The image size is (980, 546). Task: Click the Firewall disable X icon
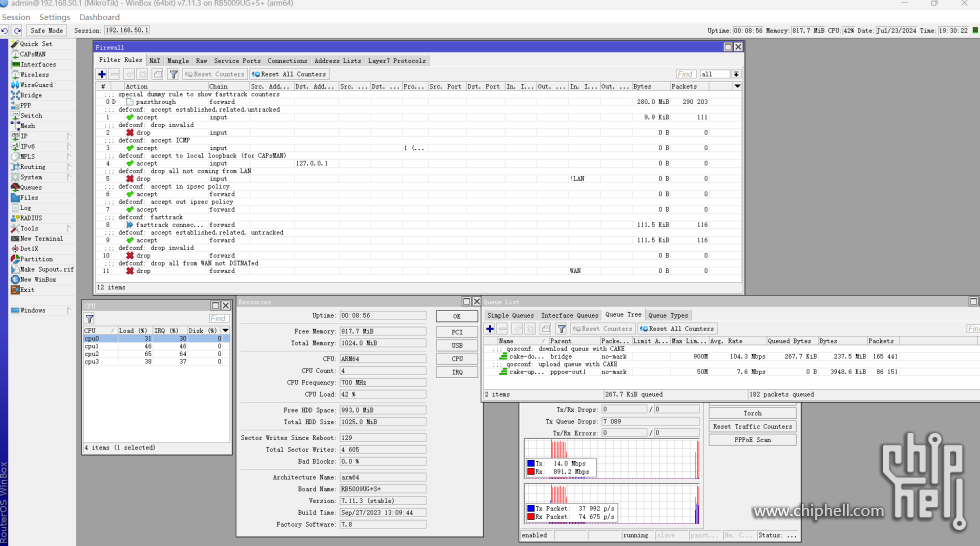[x=142, y=74]
